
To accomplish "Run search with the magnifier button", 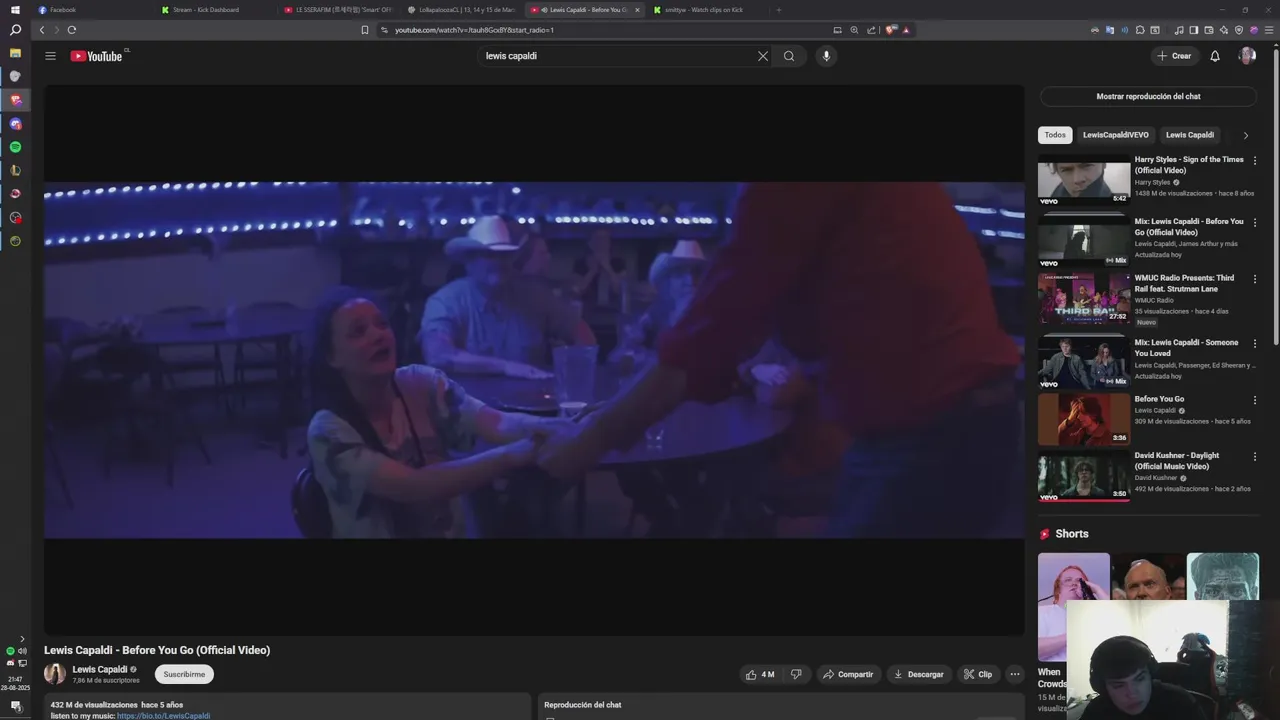I will (x=789, y=56).
